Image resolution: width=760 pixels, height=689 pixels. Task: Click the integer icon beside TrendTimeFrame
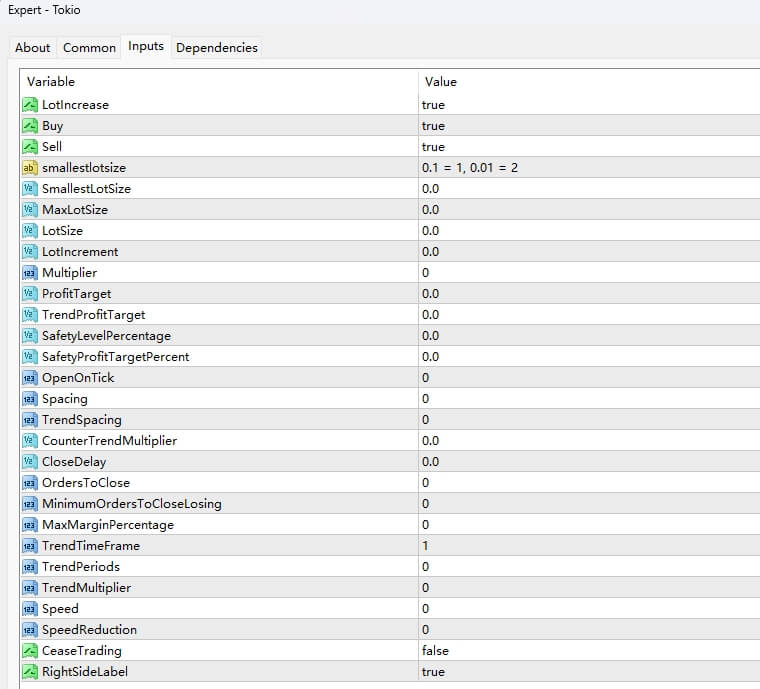[30, 546]
